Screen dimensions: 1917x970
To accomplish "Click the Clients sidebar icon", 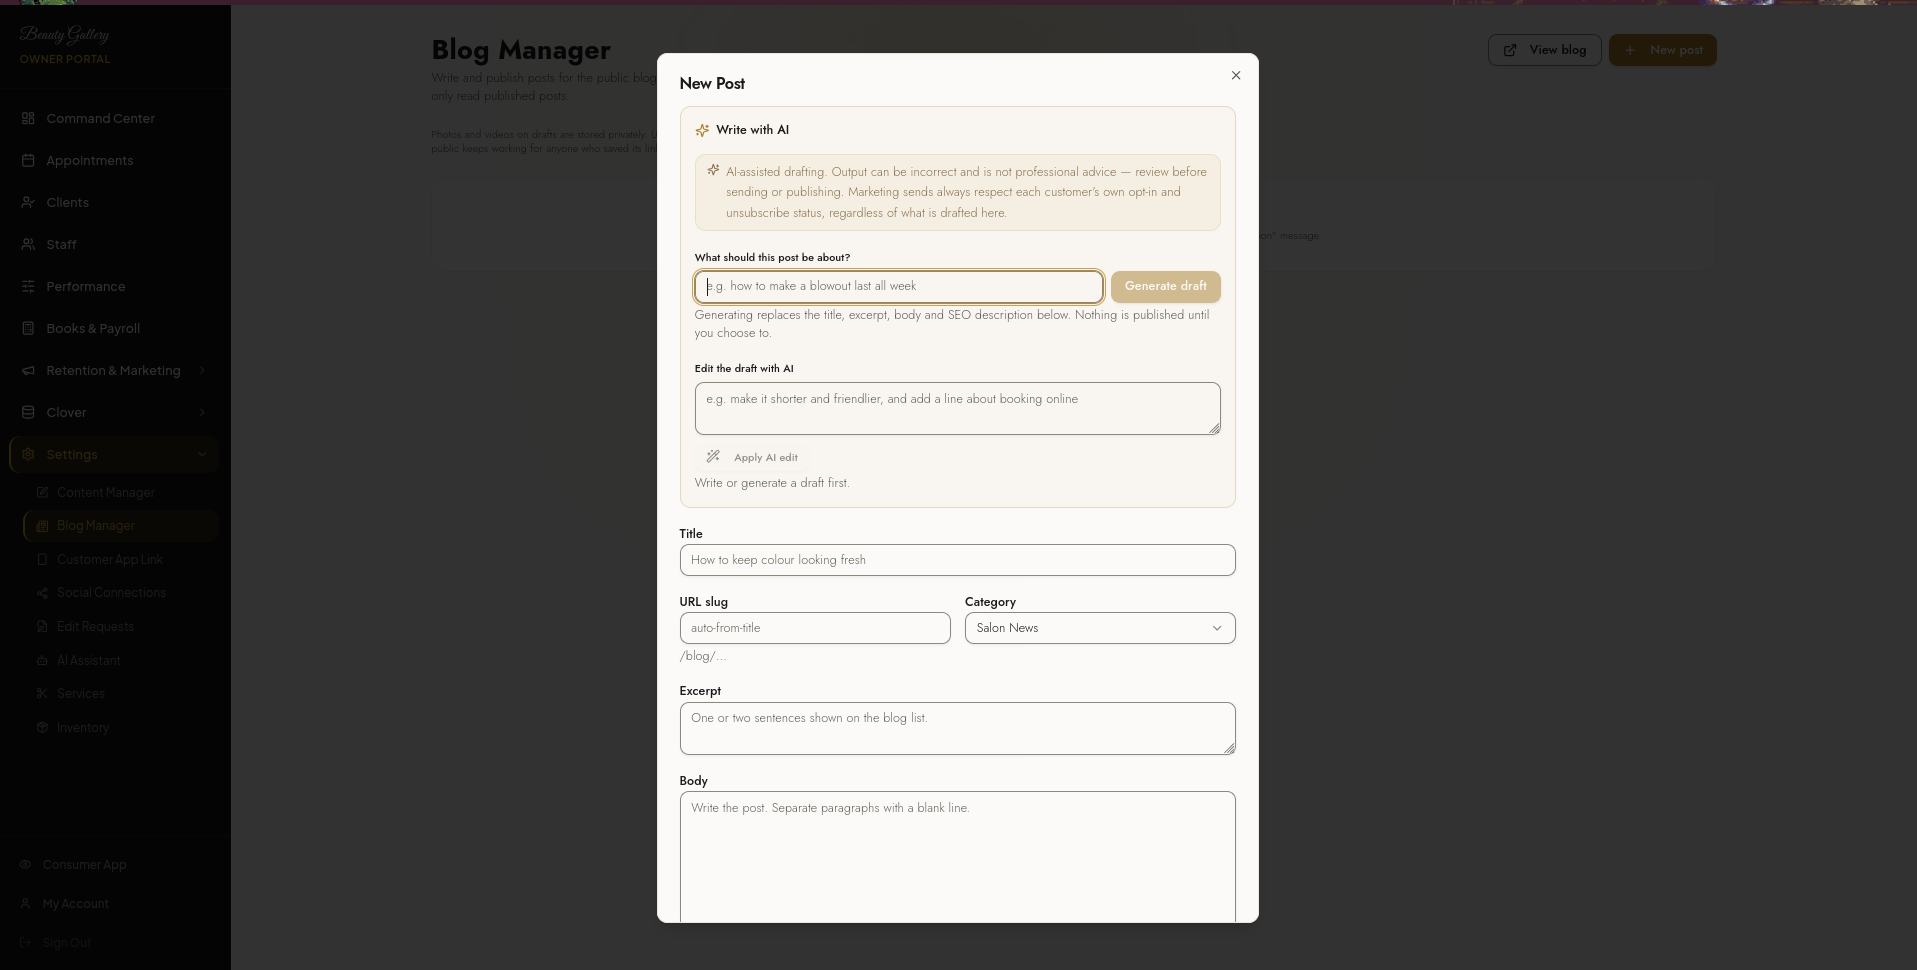I will click(28, 202).
